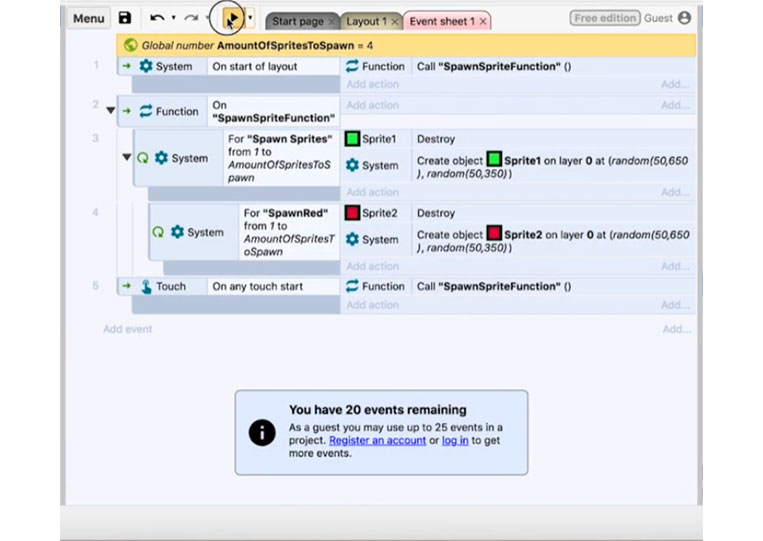763x541 pixels.
Task: Click the green Sprite1 icon on Destroy row
Action: tap(352, 139)
